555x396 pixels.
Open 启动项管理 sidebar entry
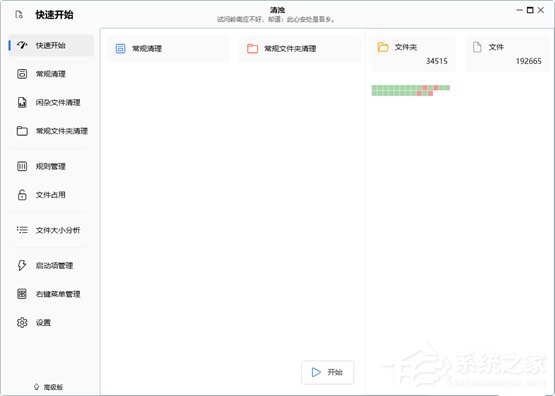tap(54, 265)
